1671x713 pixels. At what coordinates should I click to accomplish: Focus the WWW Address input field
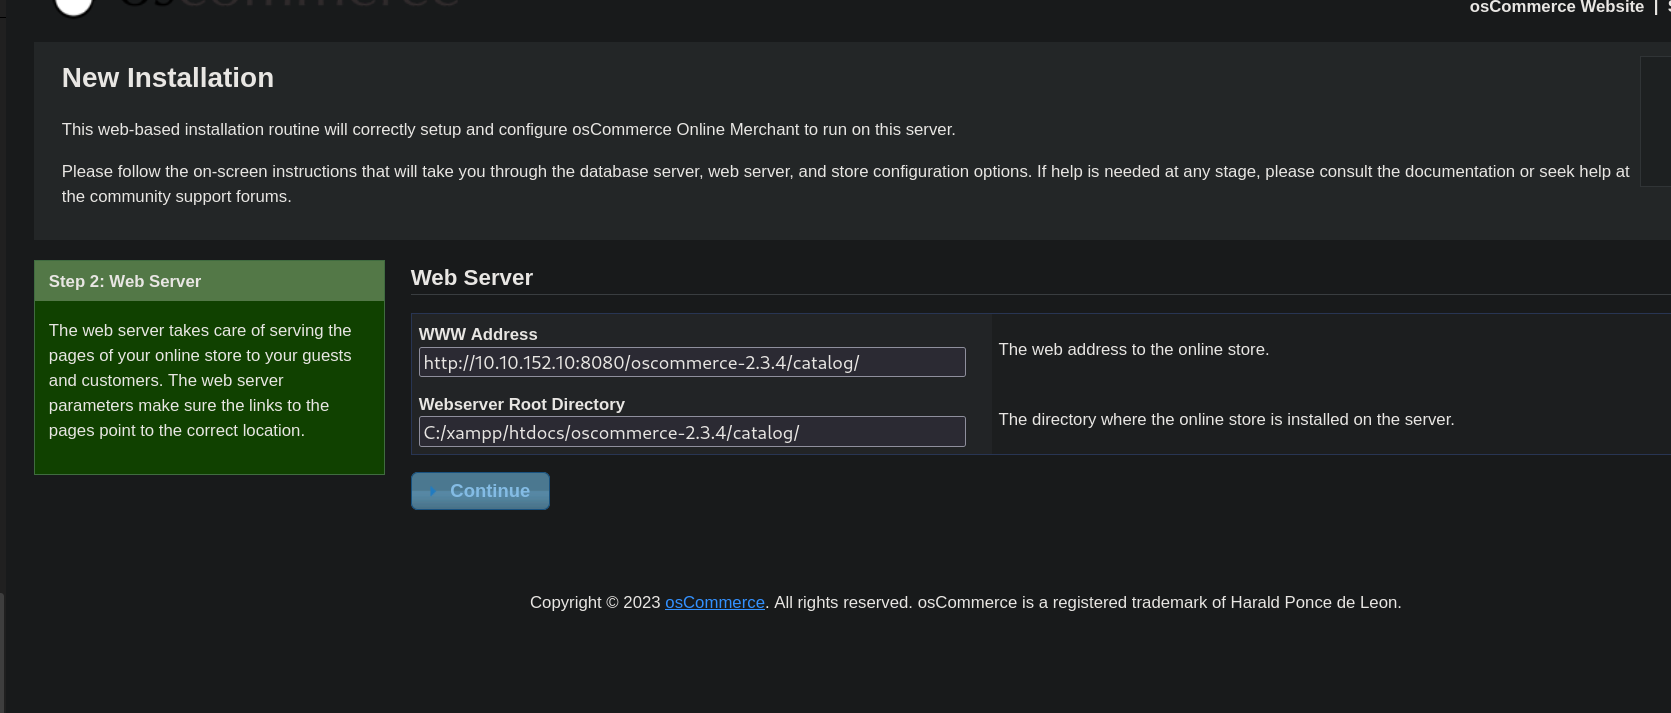point(691,362)
